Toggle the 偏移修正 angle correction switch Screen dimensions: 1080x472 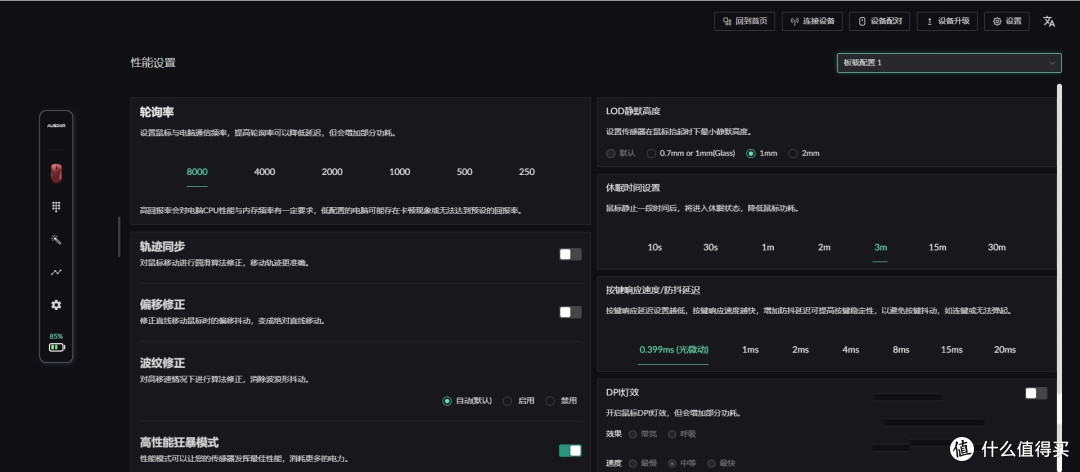570,312
